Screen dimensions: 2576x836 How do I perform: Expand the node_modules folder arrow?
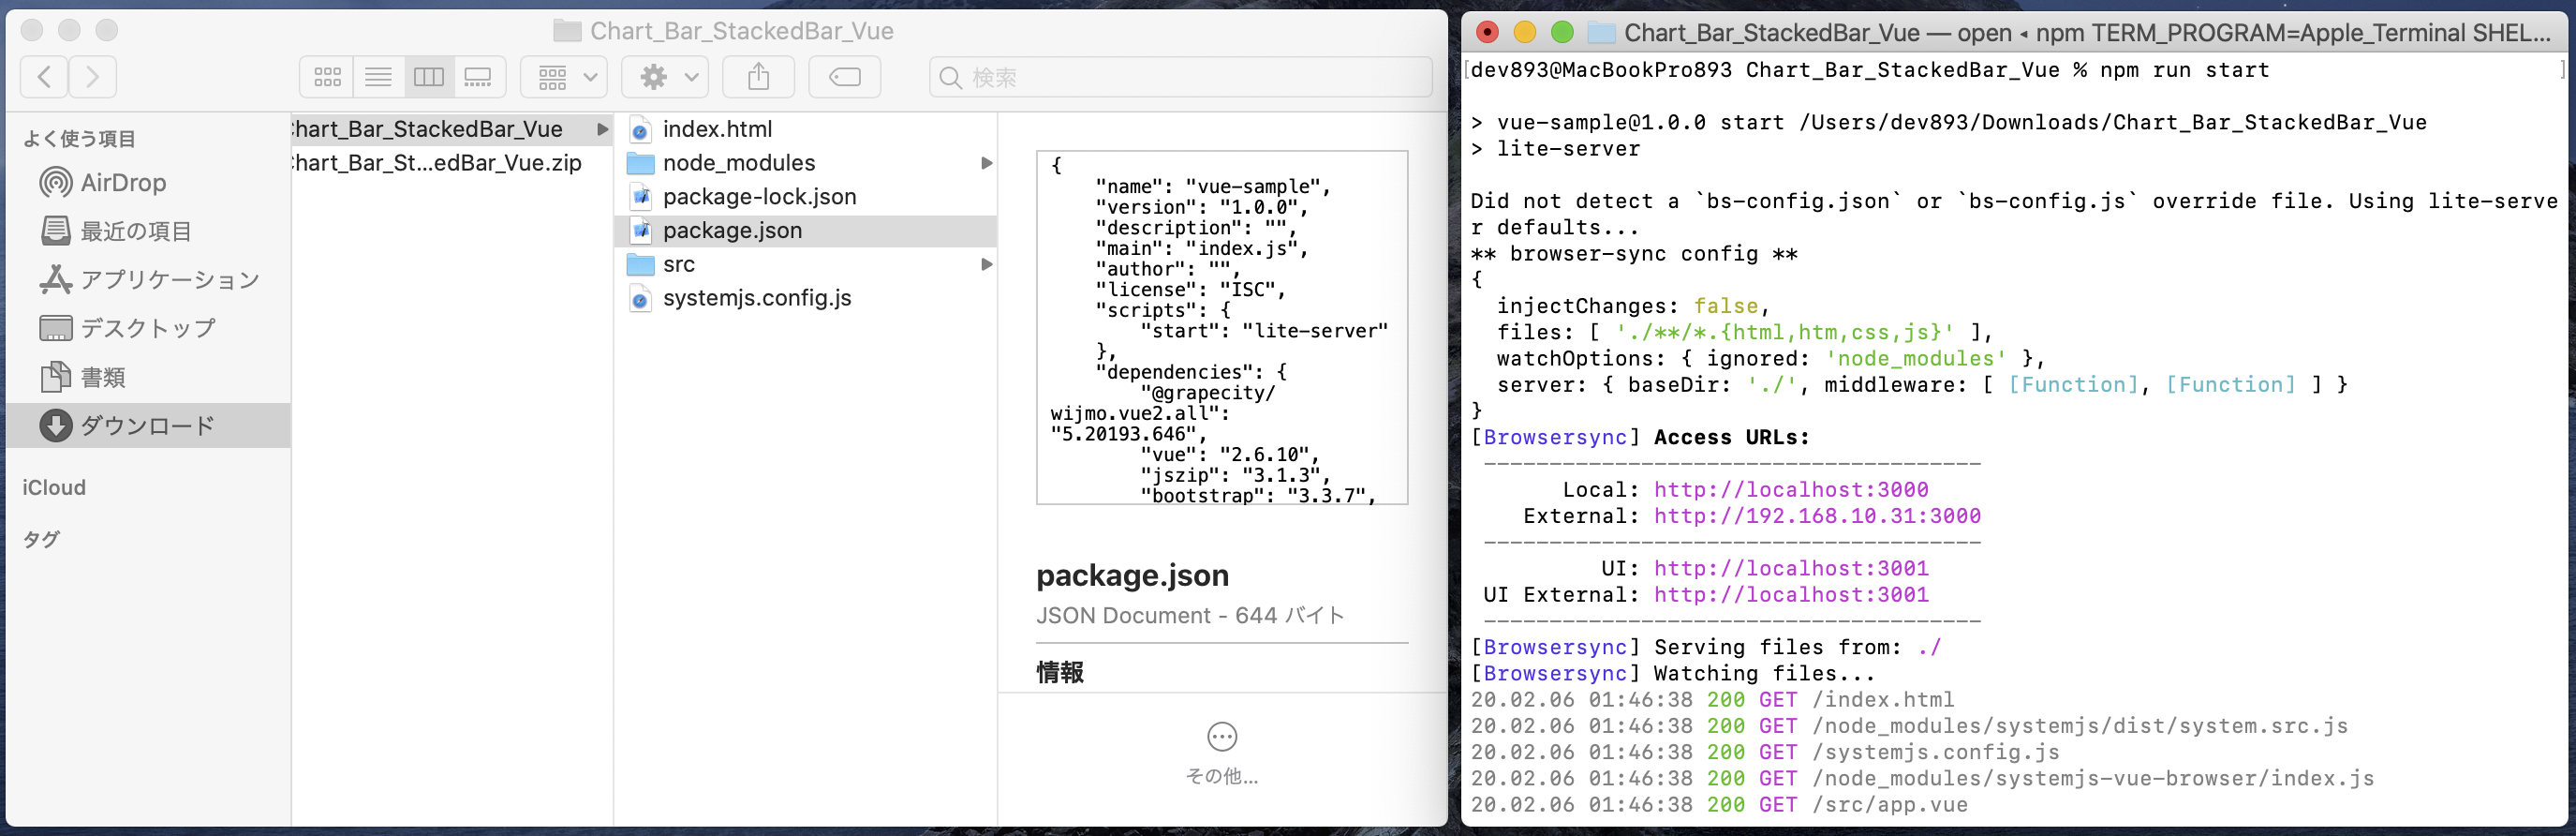(x=987, y=163)
